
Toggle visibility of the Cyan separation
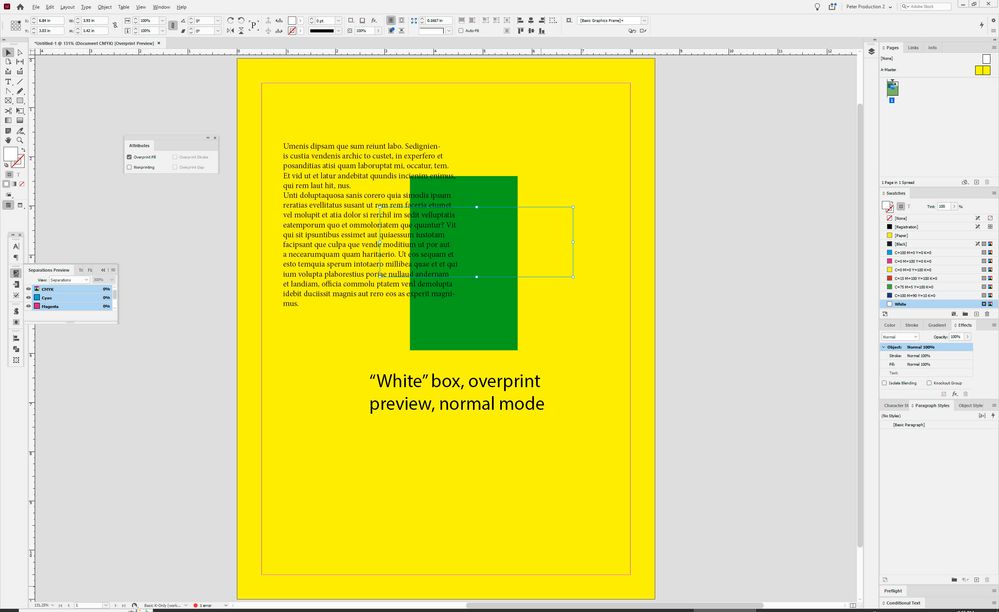click(28, 297)
